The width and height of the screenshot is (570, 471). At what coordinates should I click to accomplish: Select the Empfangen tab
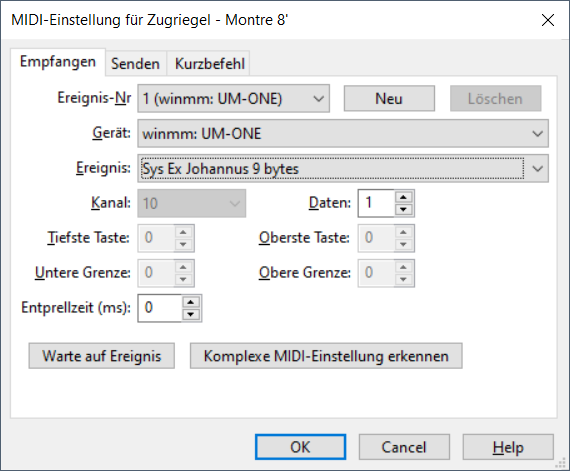click(58, 62)
